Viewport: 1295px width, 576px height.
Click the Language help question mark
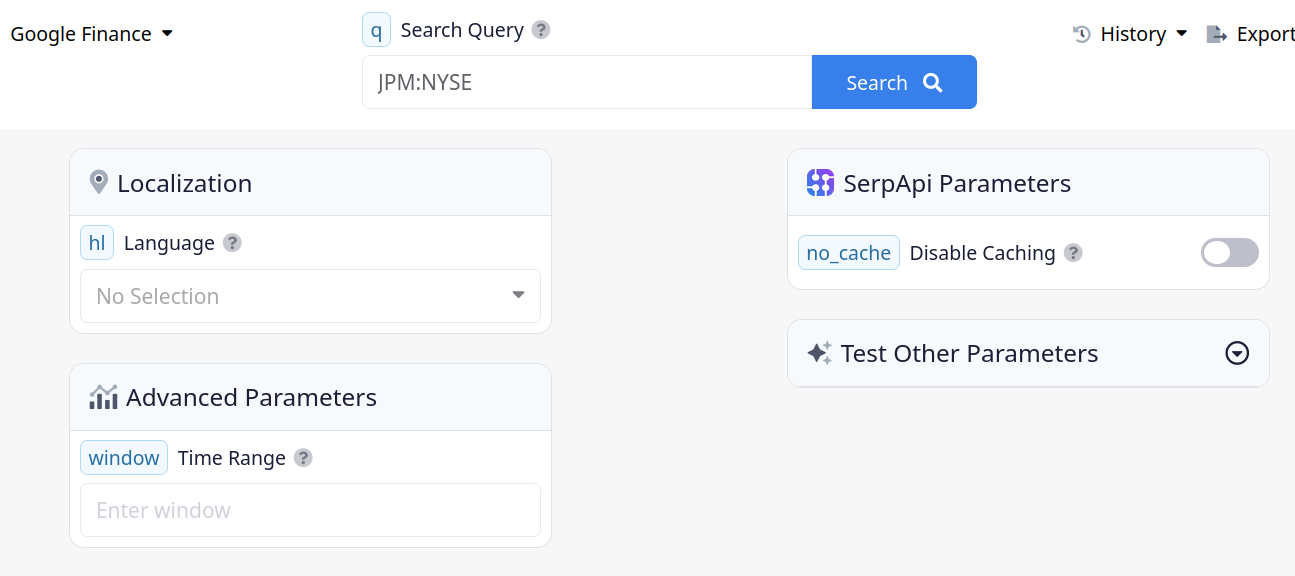click(x=232, y=243)
